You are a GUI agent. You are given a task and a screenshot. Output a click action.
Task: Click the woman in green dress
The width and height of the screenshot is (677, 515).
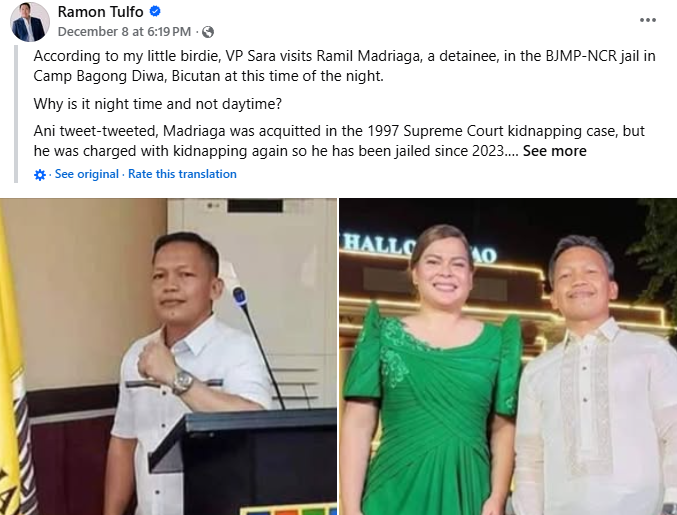click(434, 371)
